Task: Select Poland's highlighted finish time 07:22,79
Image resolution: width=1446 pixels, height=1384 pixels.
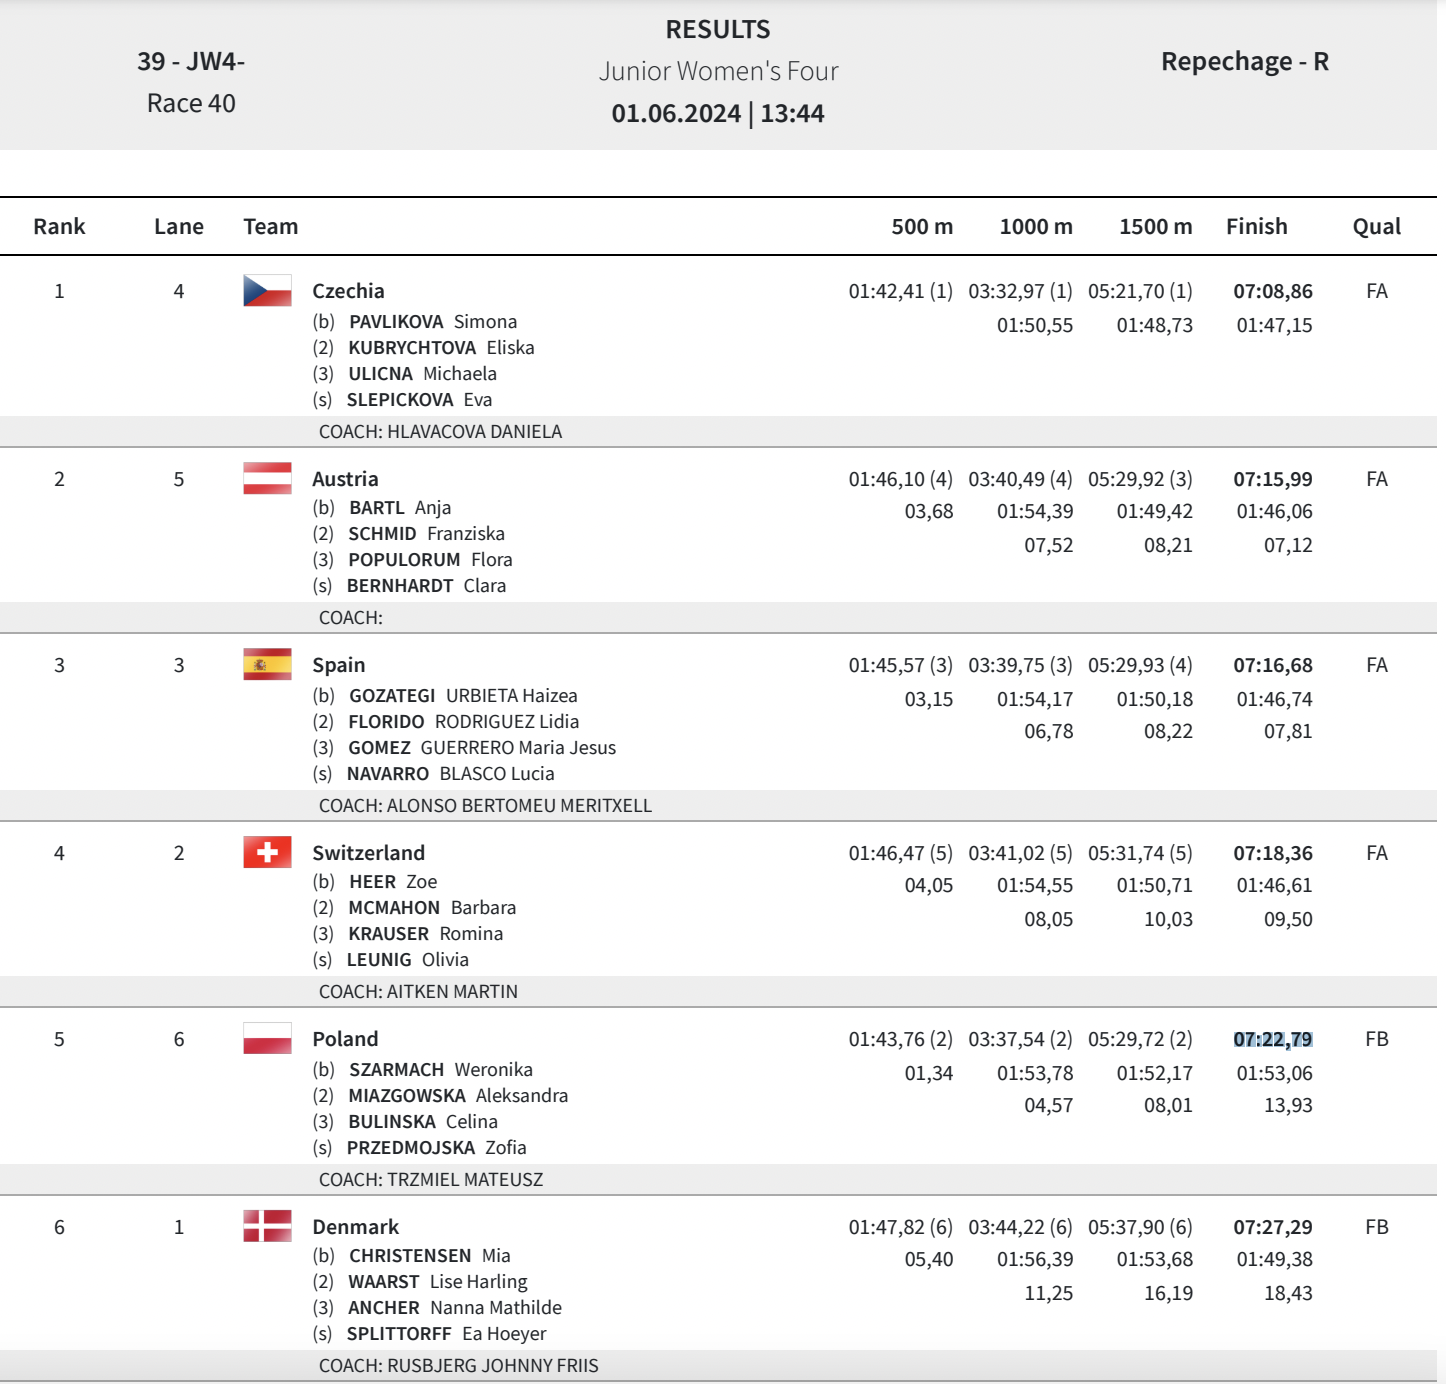Action: tap(1272, 1039)
